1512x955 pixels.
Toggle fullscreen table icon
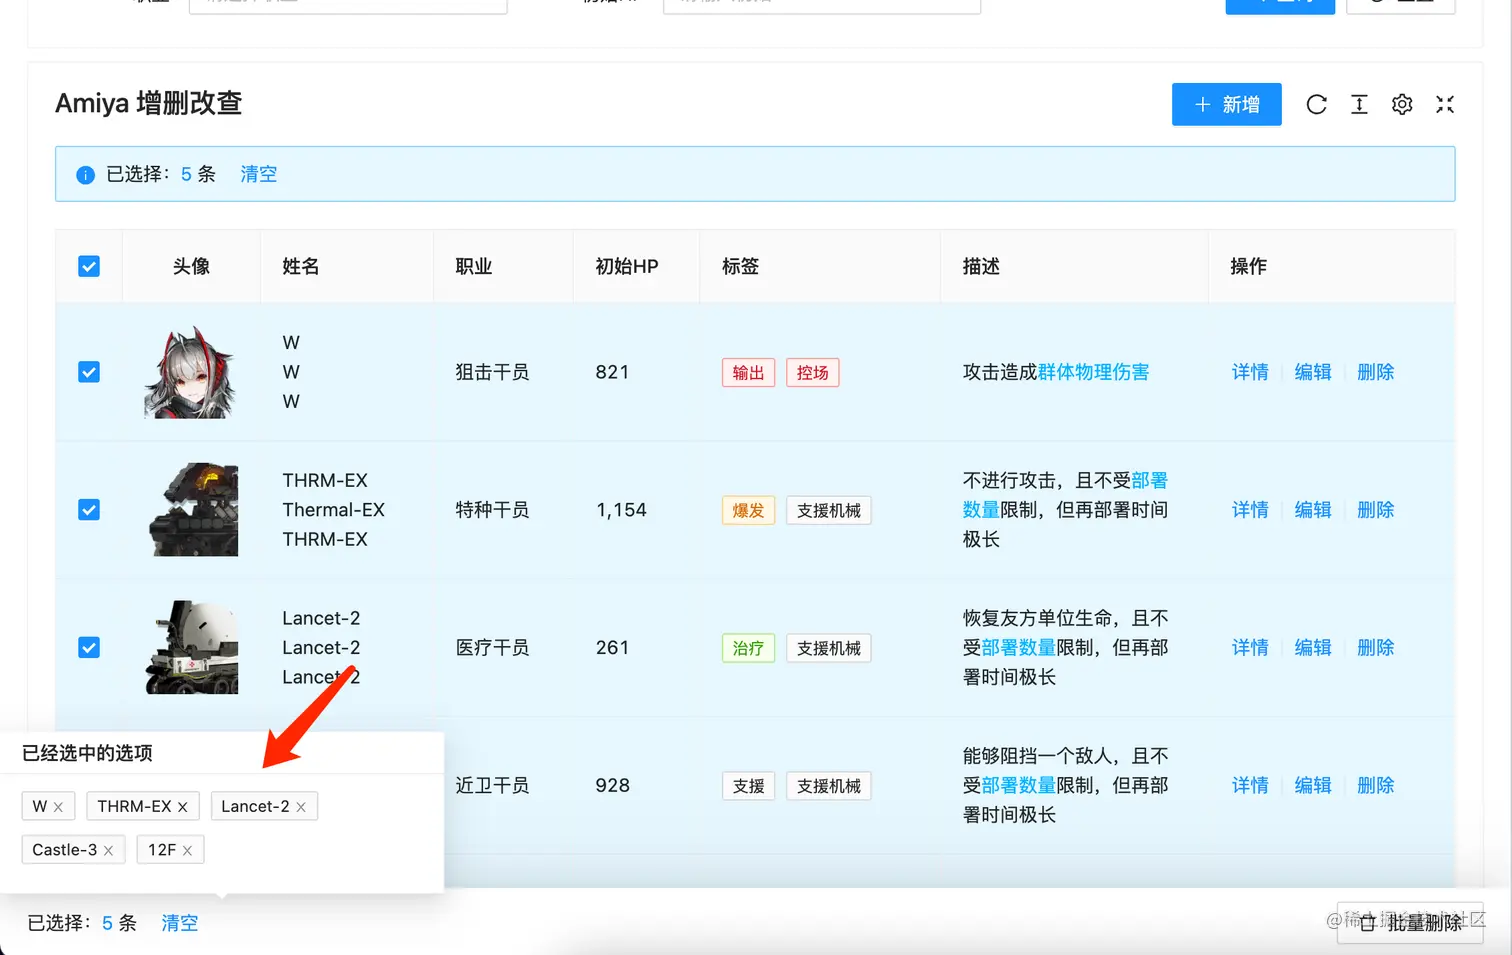[x=1445, y=104]
